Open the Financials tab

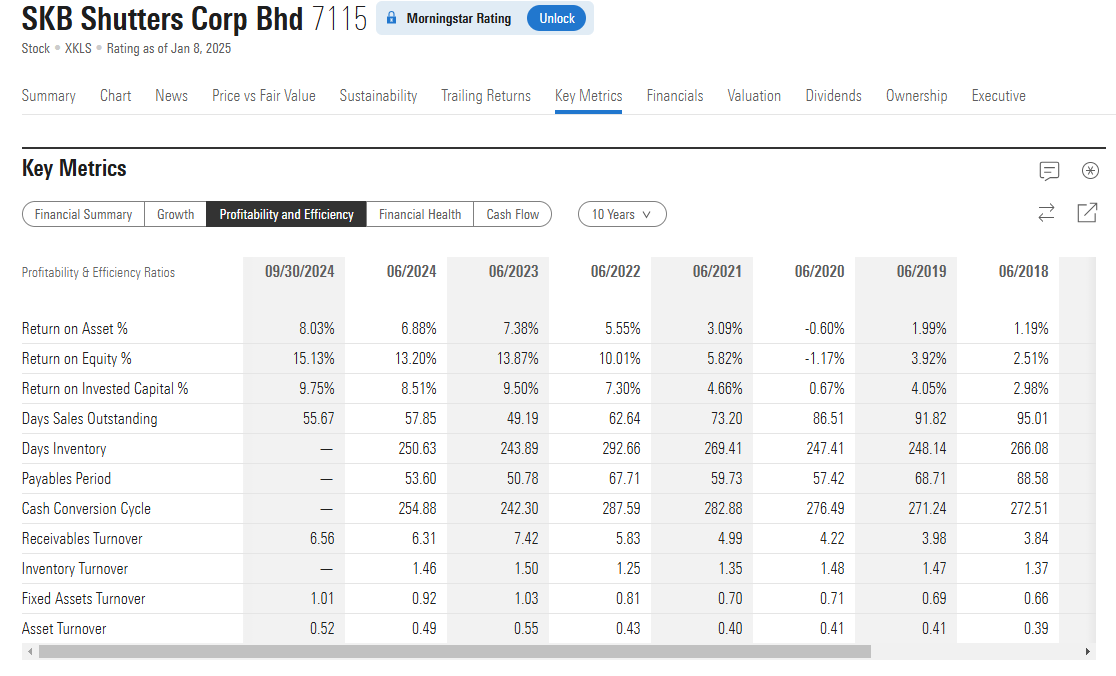[x=675, y=96]
